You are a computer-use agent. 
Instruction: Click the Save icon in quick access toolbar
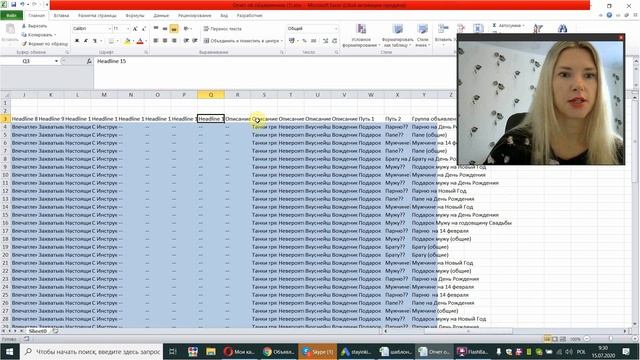13,5
